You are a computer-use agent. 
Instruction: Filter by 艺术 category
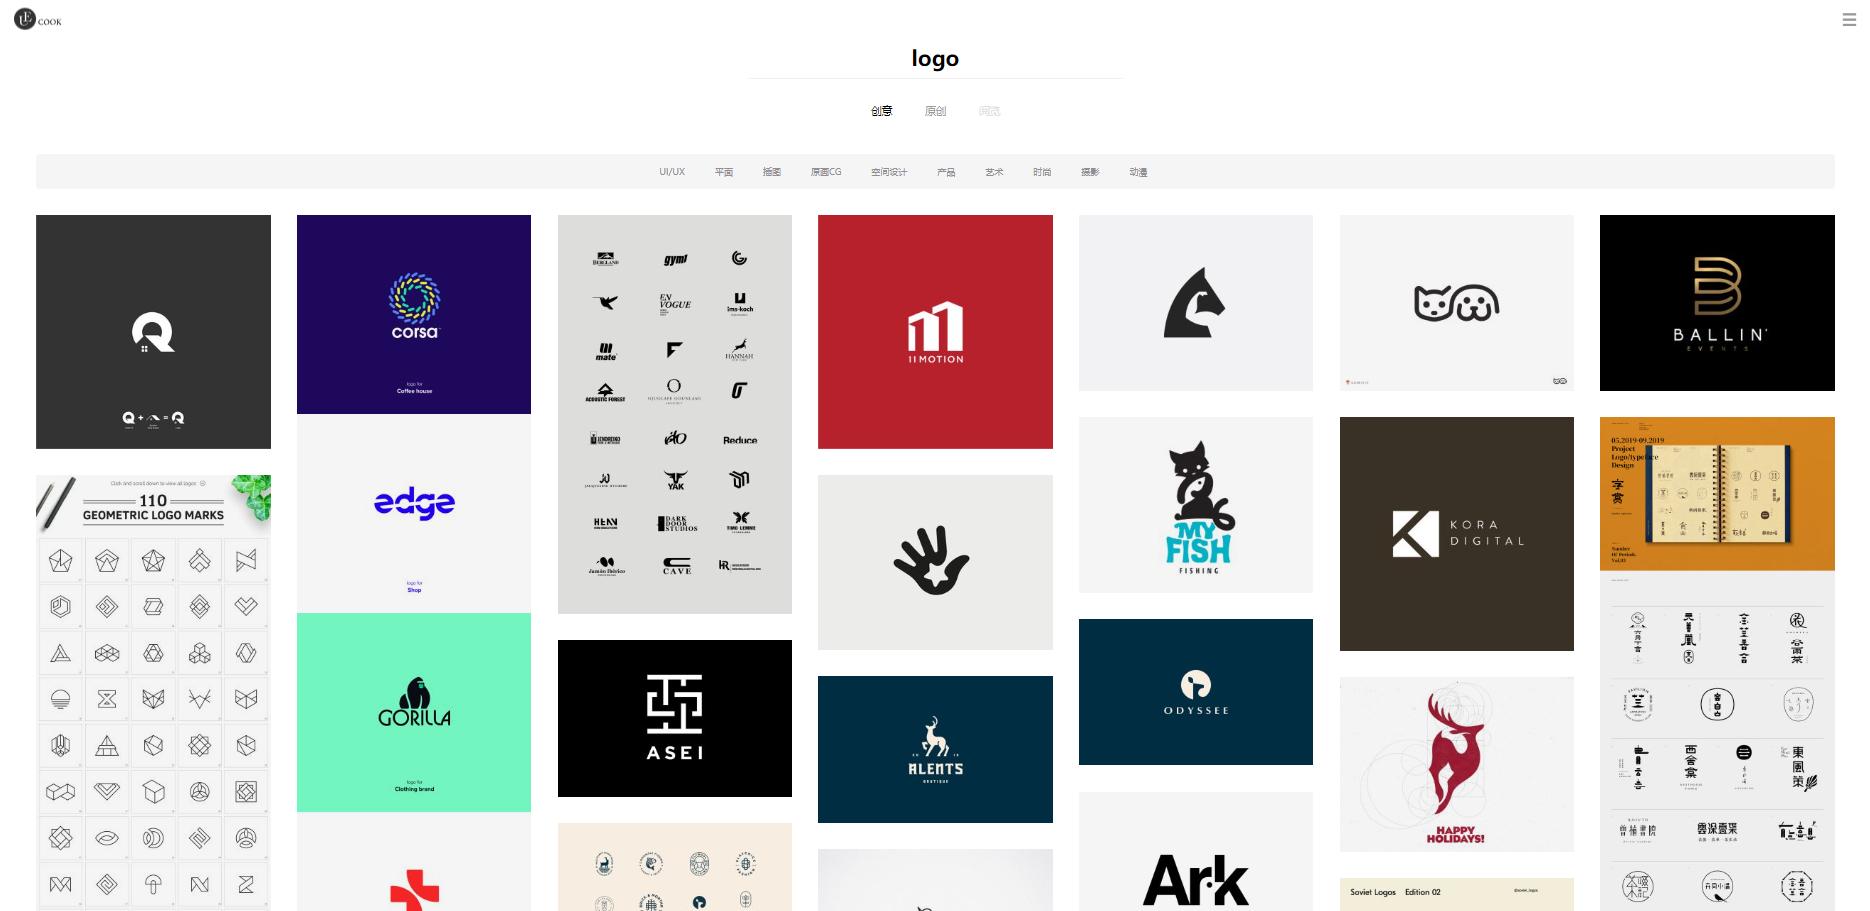tap(994, 172)
